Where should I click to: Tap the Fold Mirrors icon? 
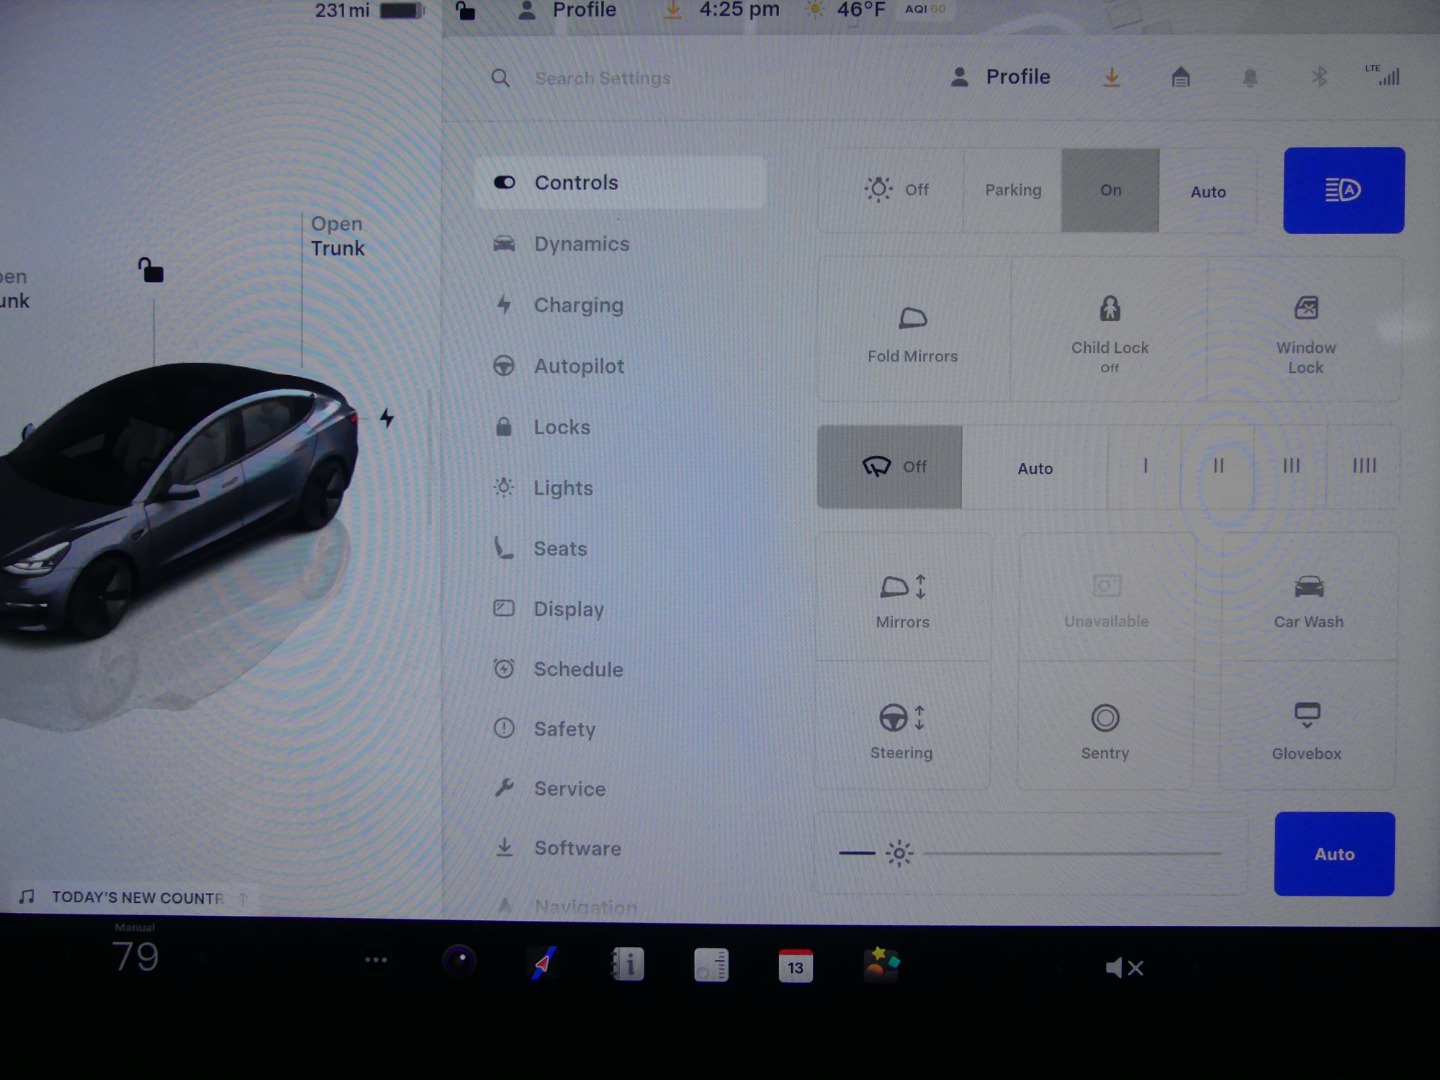click(x=912, y=331)
